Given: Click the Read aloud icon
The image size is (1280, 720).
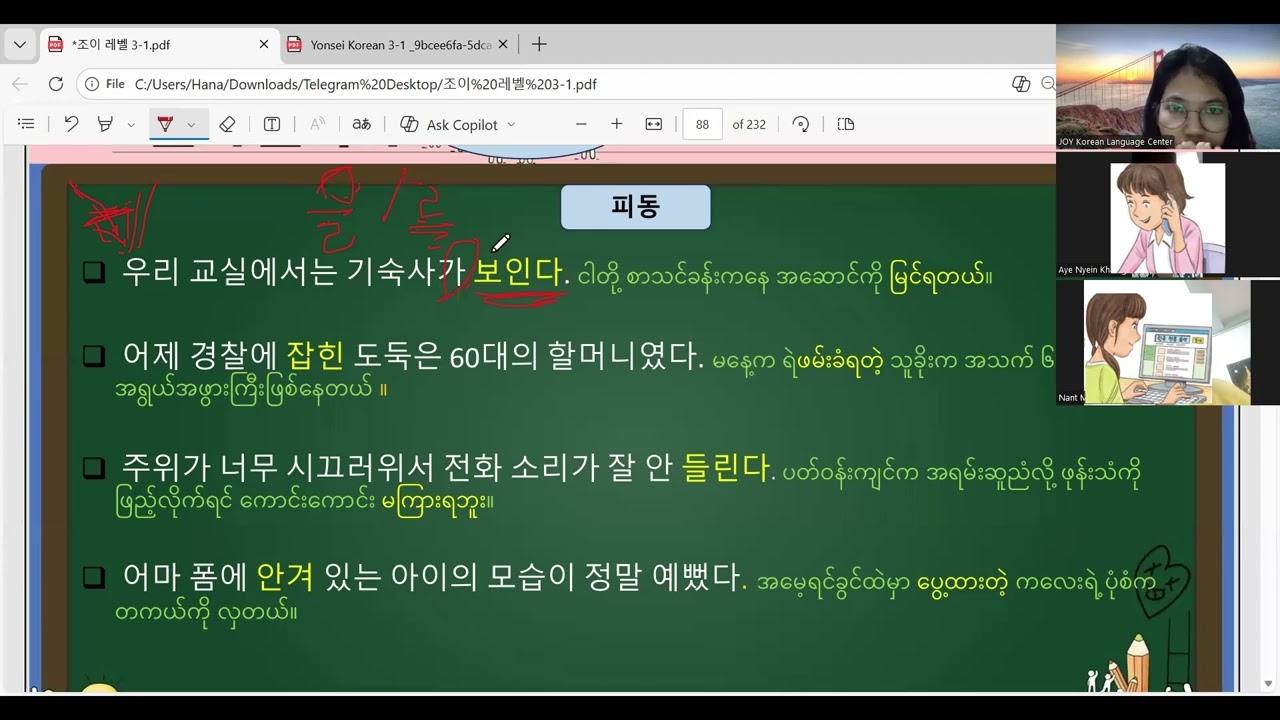Looking at the screenshot, I should point(318,124).
